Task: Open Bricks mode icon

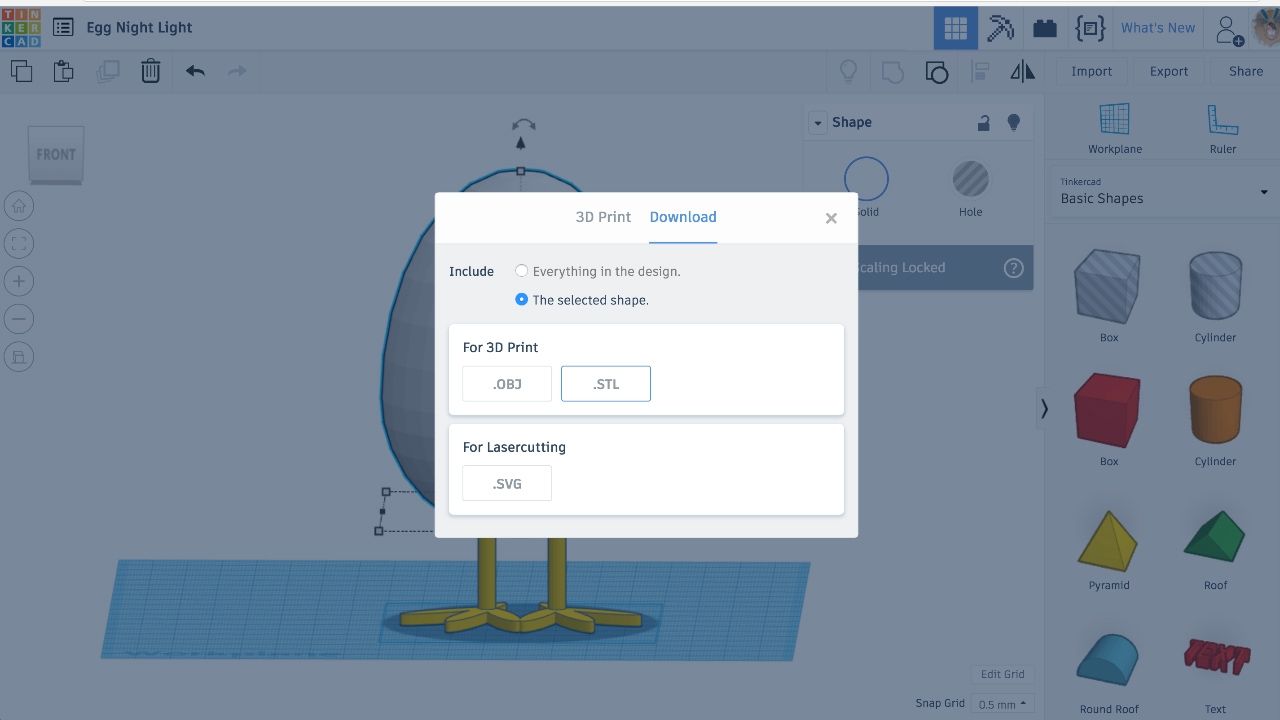Action: click(x=1045, y=28)
